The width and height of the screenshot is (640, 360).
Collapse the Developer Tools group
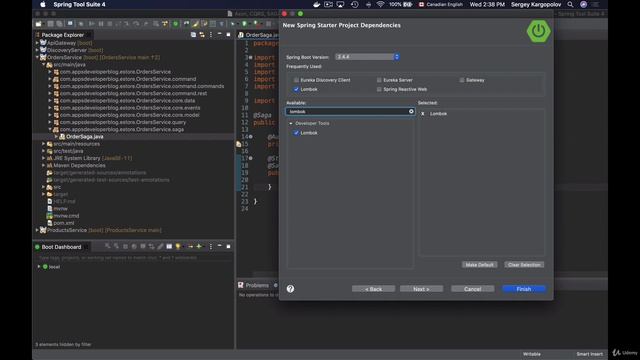point(291,123)
